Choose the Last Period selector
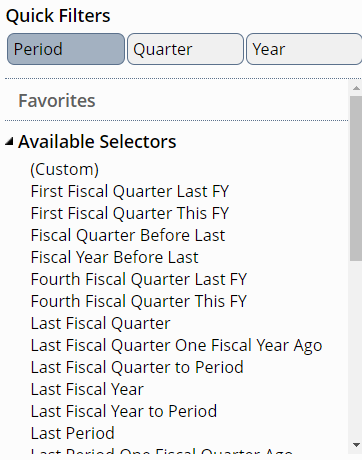Screen dimensions: 362x460 73,433
